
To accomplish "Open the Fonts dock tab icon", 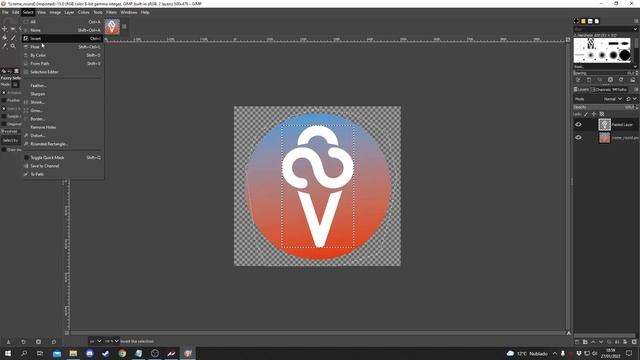I will click(x=590, y=21).
